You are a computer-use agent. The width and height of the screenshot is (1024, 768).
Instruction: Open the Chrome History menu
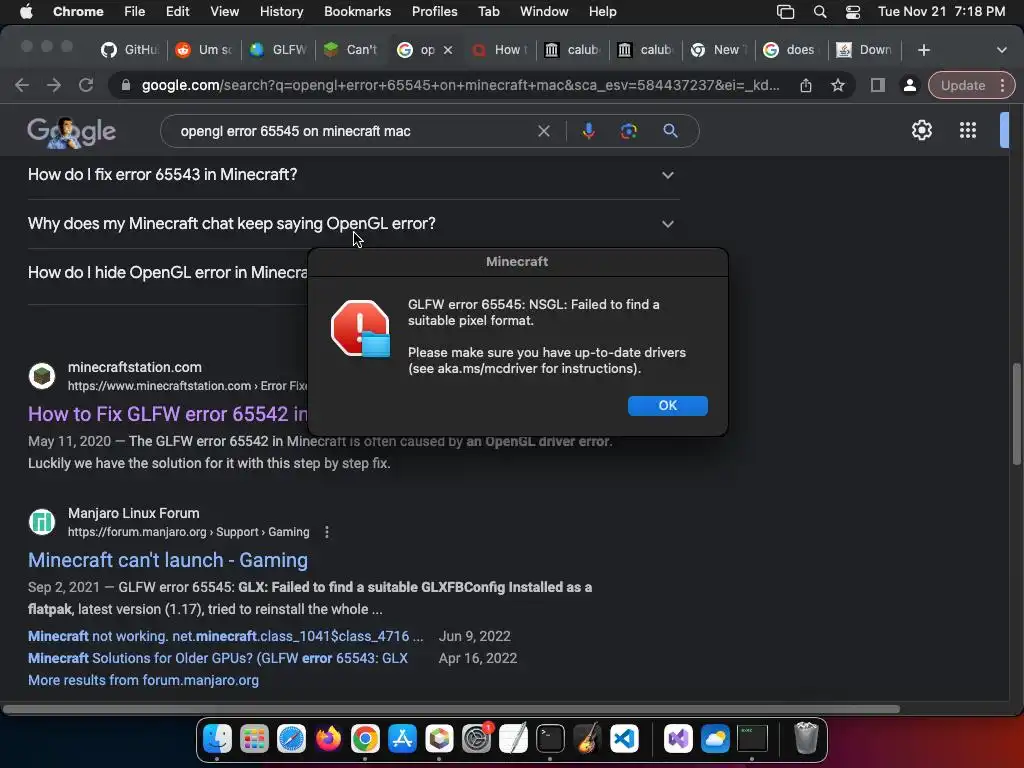click(281, 11)
